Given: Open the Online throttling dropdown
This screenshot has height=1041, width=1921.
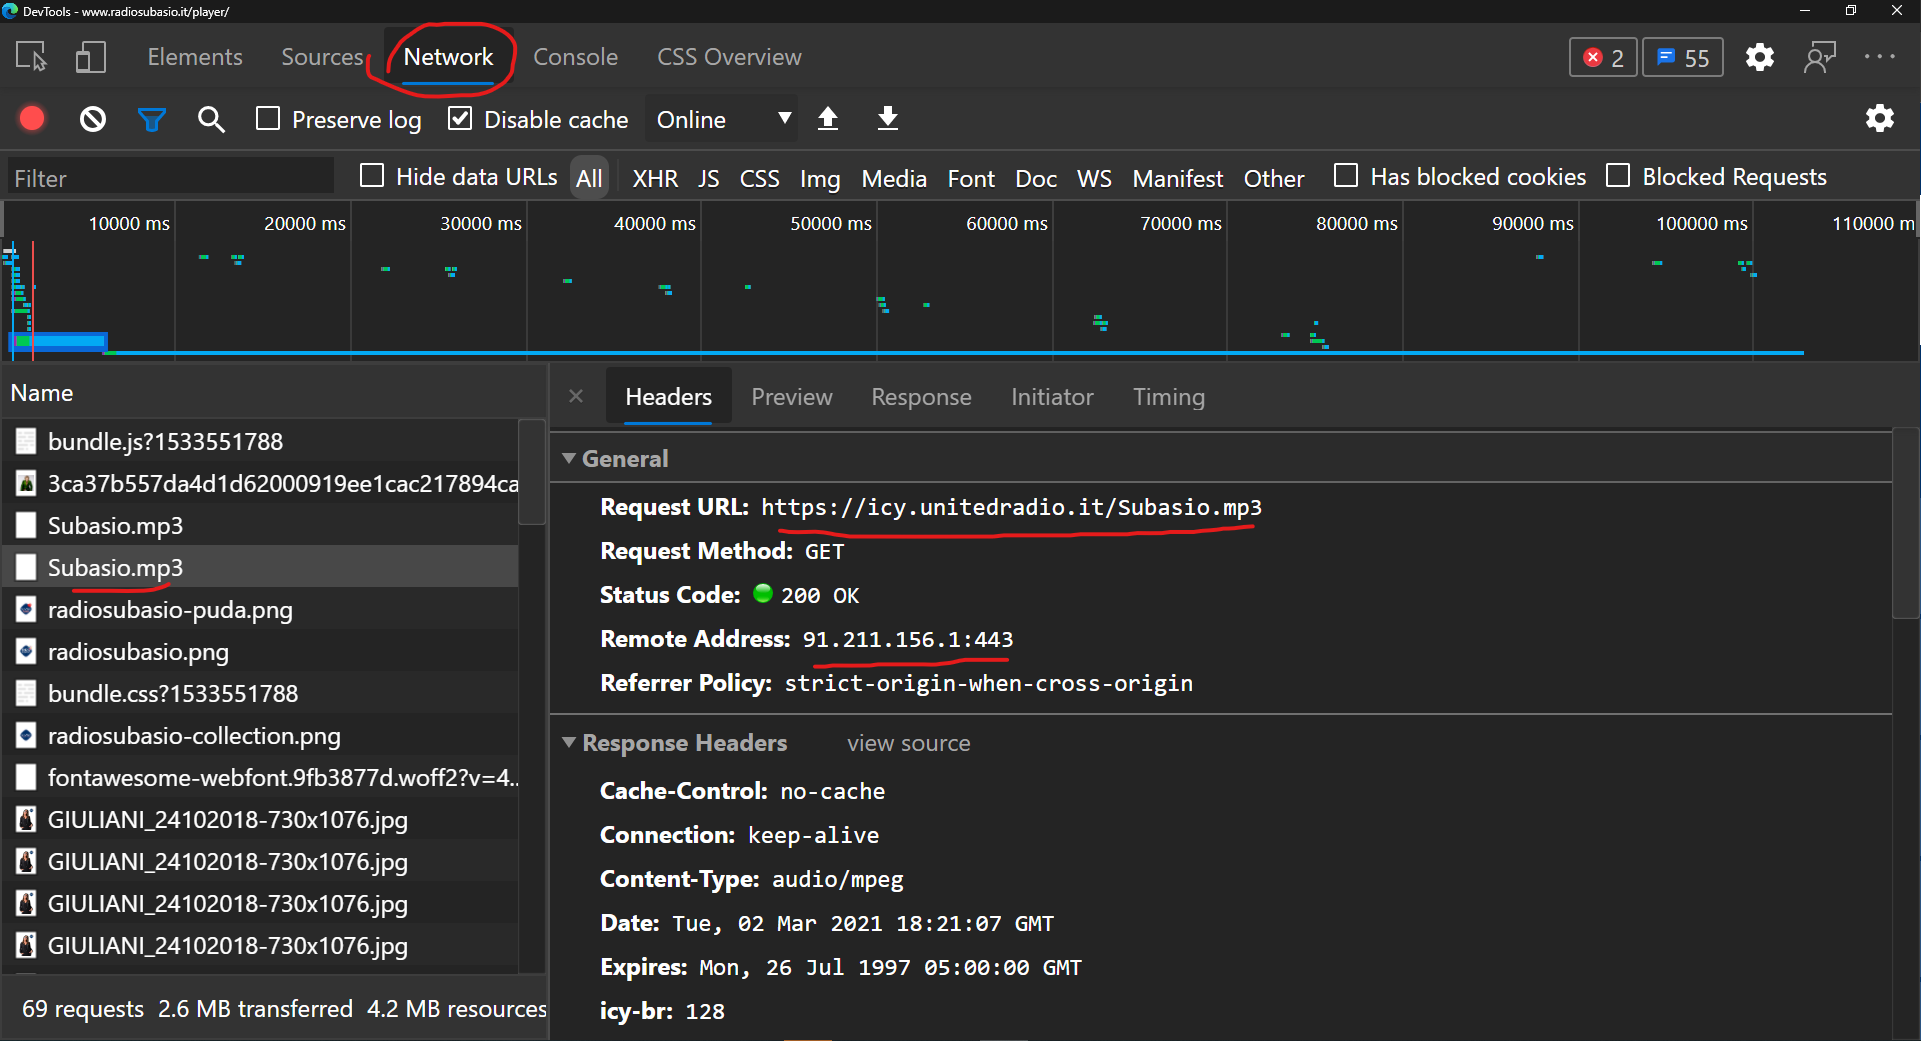Looking at the screenshot, I should tap(723, 119).
